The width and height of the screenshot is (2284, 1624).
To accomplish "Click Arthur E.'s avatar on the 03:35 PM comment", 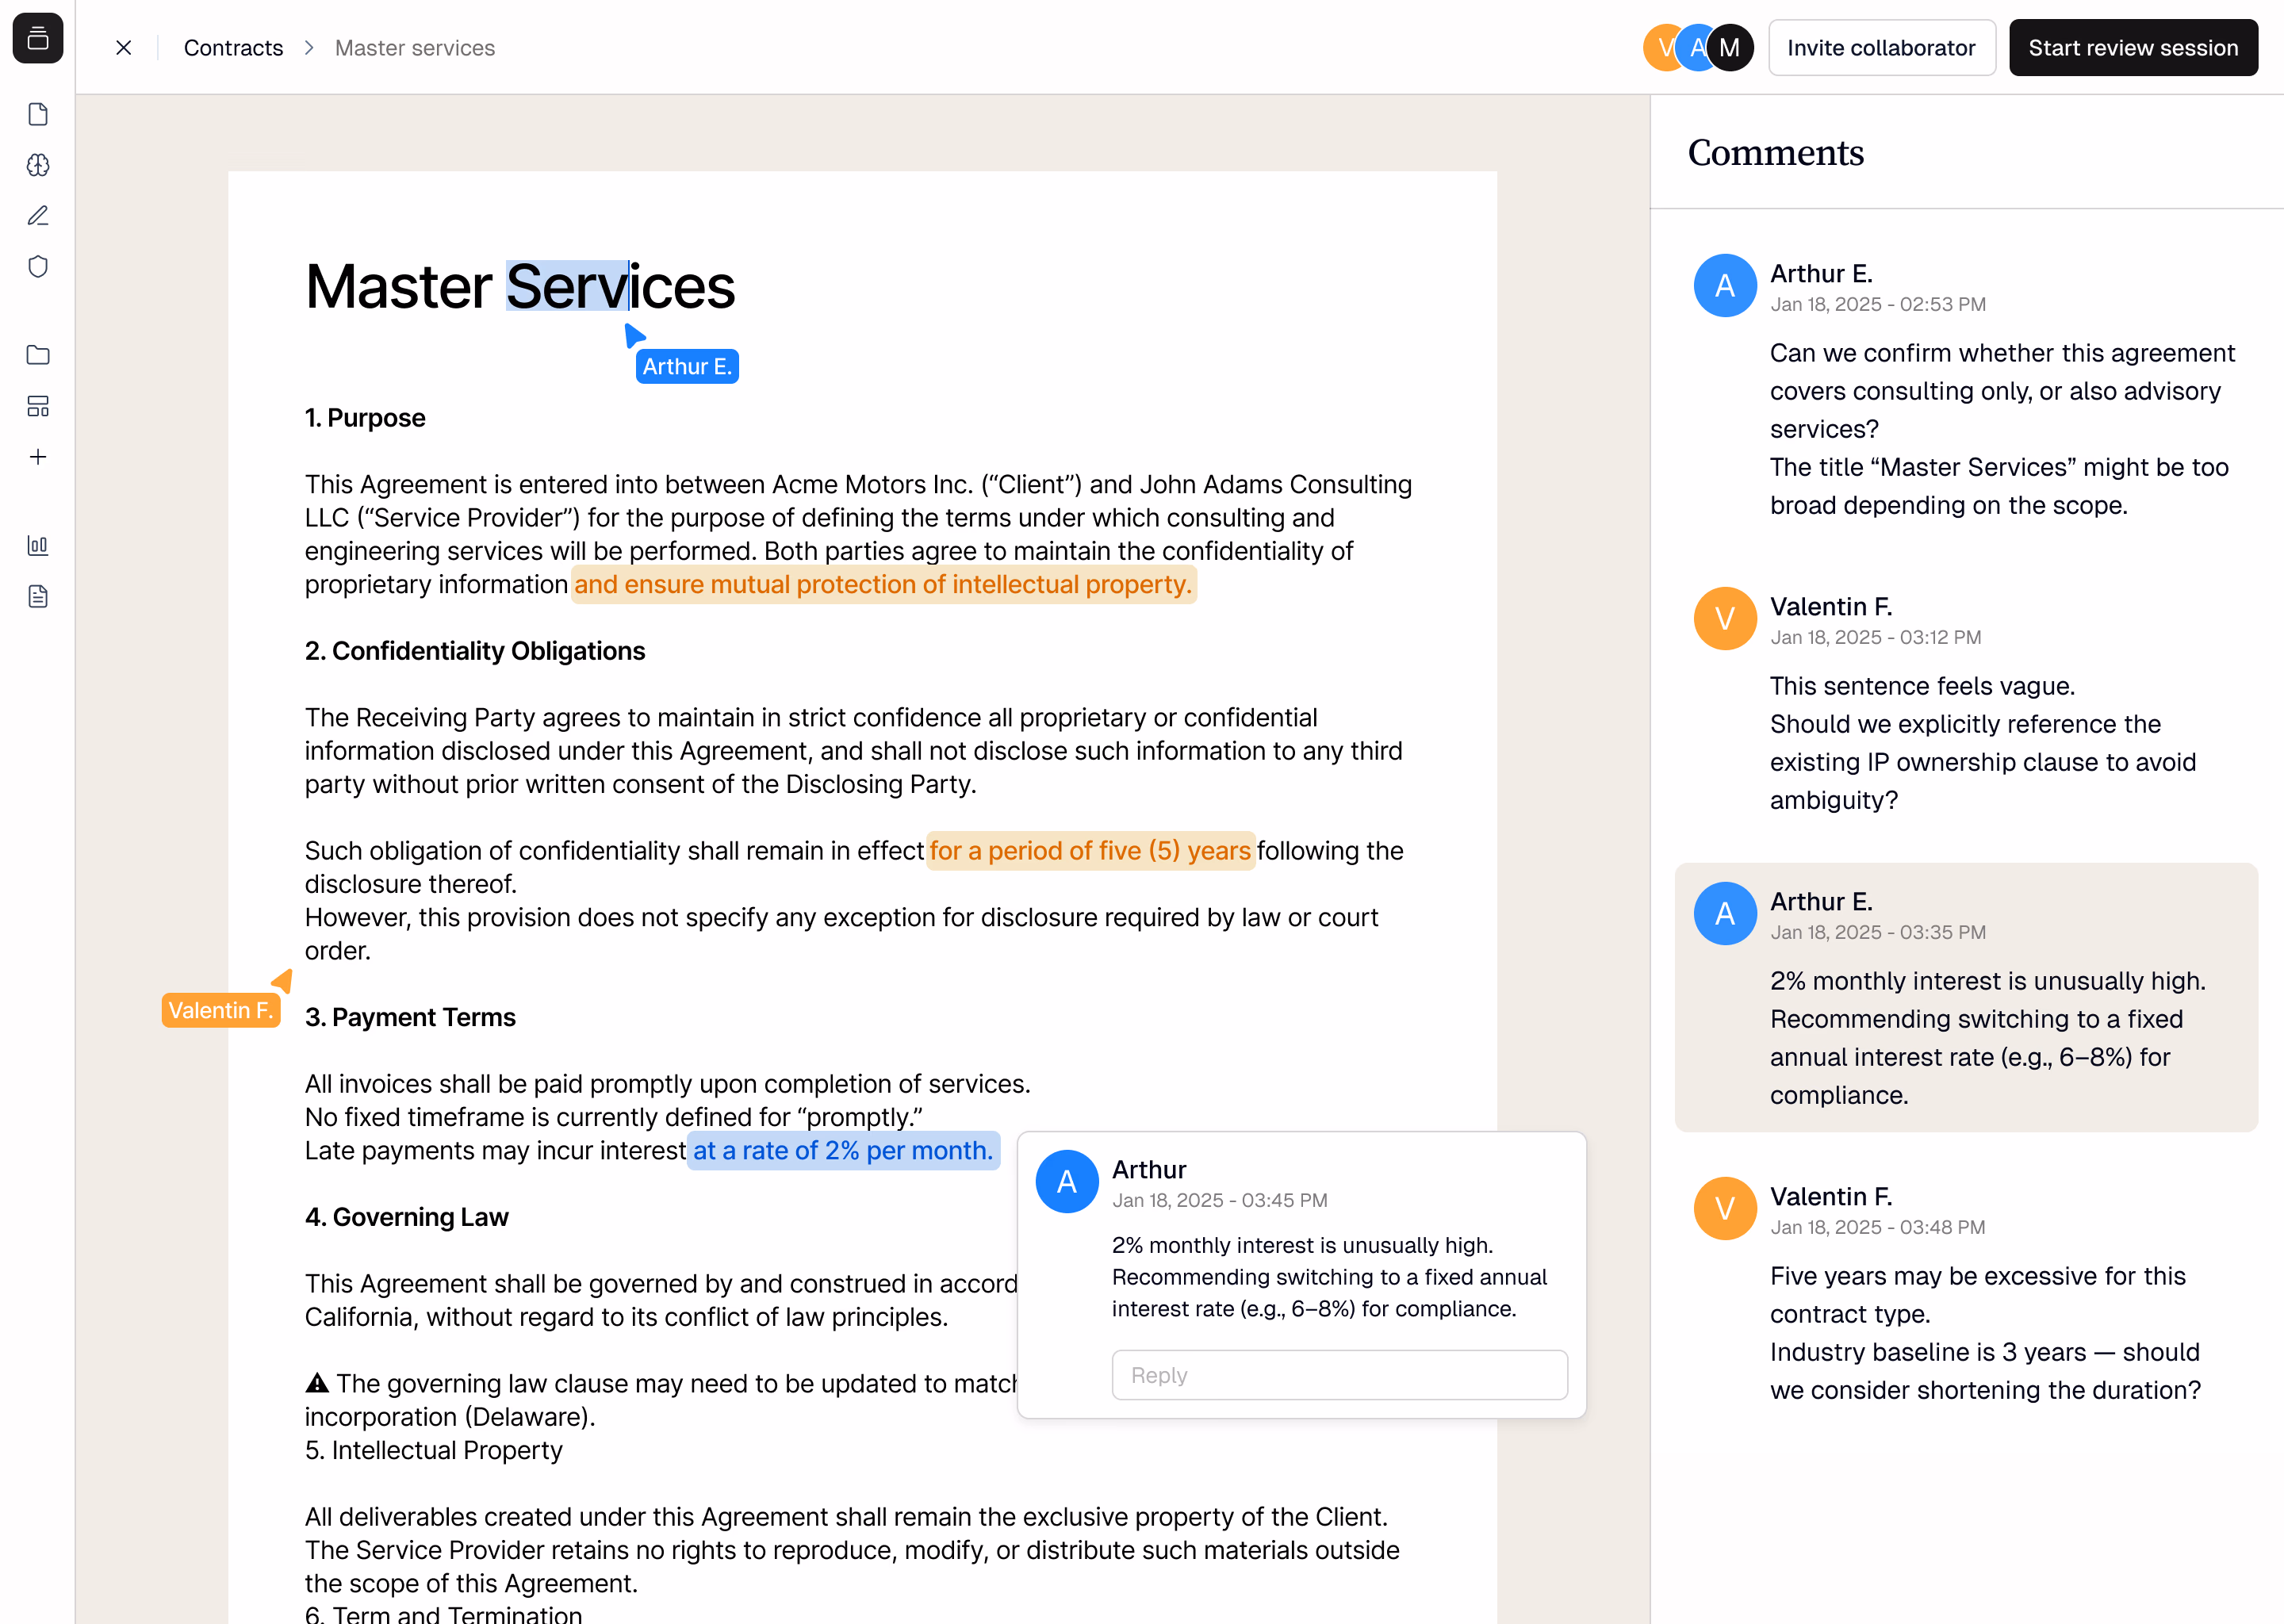I will (x=1725, y=914).
